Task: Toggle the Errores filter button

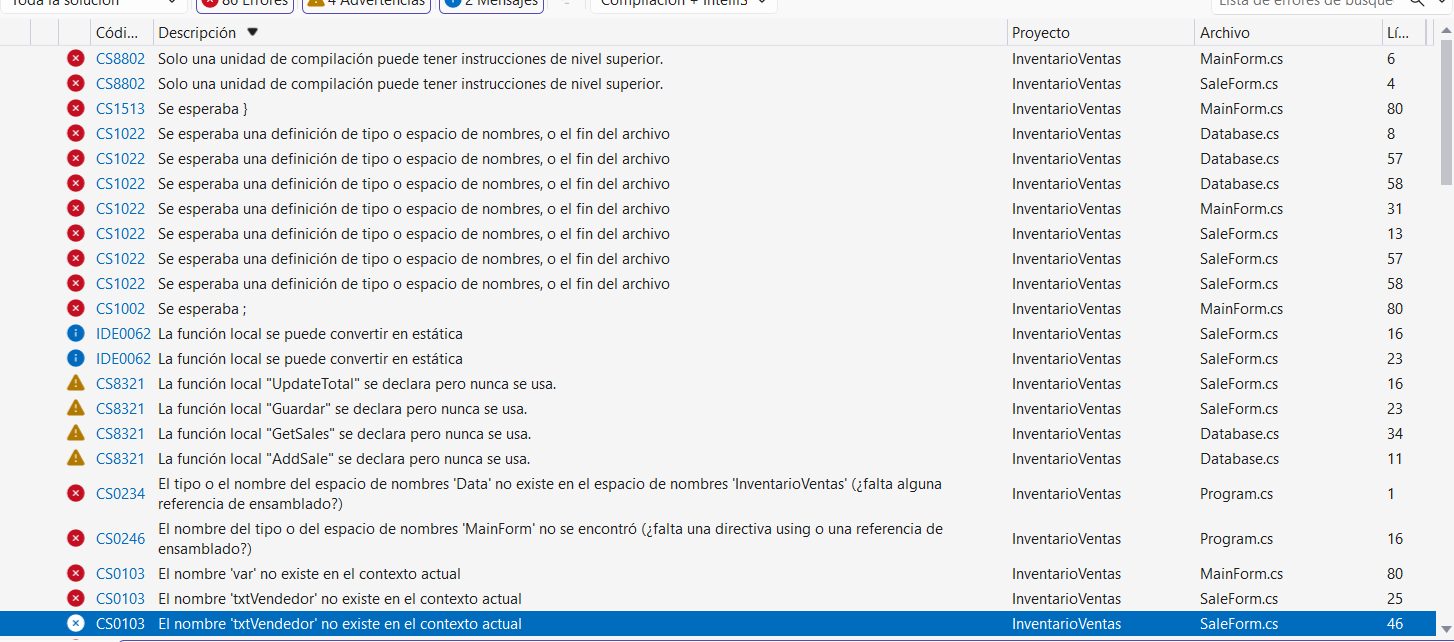Action: pyautogui.click(x=245, y=3)
